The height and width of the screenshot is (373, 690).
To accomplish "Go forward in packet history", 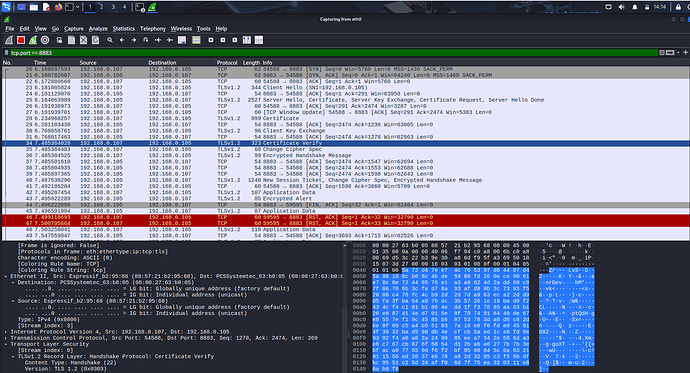I will [x=134, y=40].
